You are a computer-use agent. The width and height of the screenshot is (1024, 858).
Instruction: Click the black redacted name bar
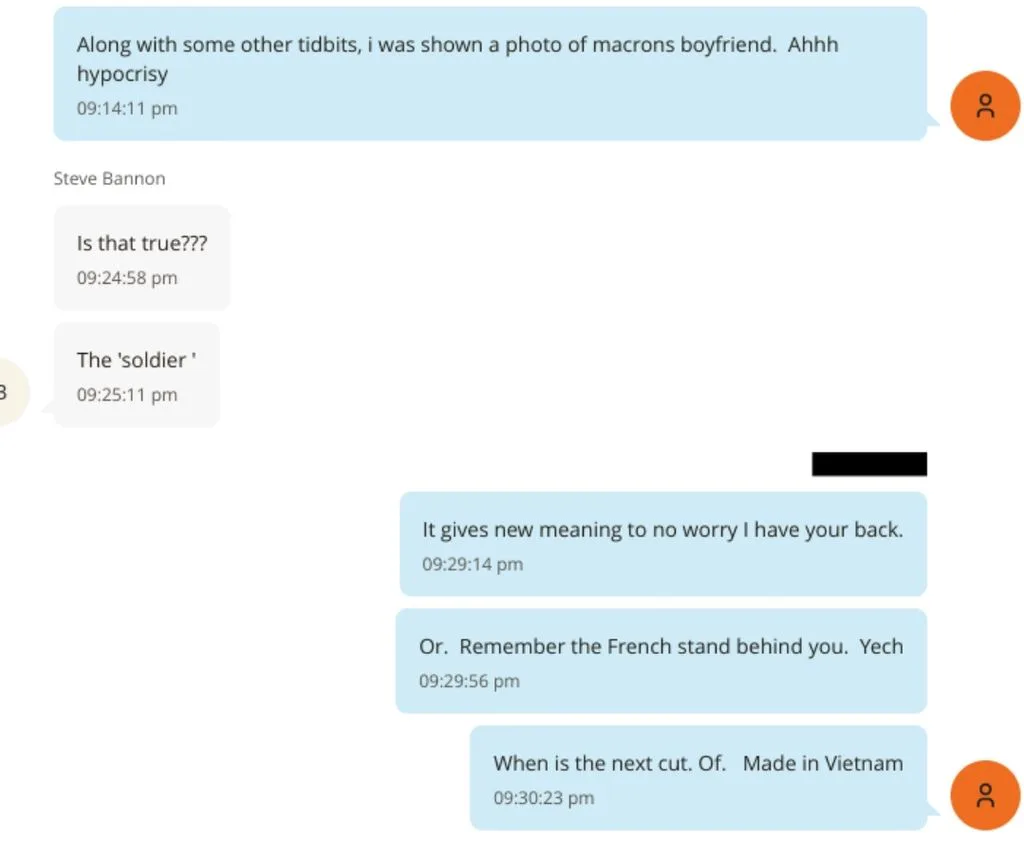click(869, 464)
